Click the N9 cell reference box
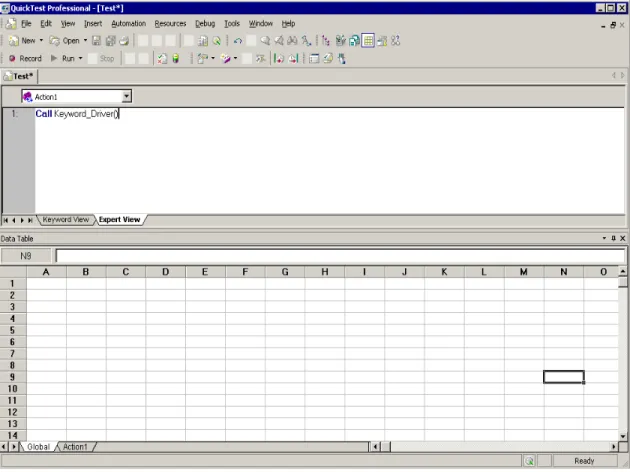 coord(26,256)
